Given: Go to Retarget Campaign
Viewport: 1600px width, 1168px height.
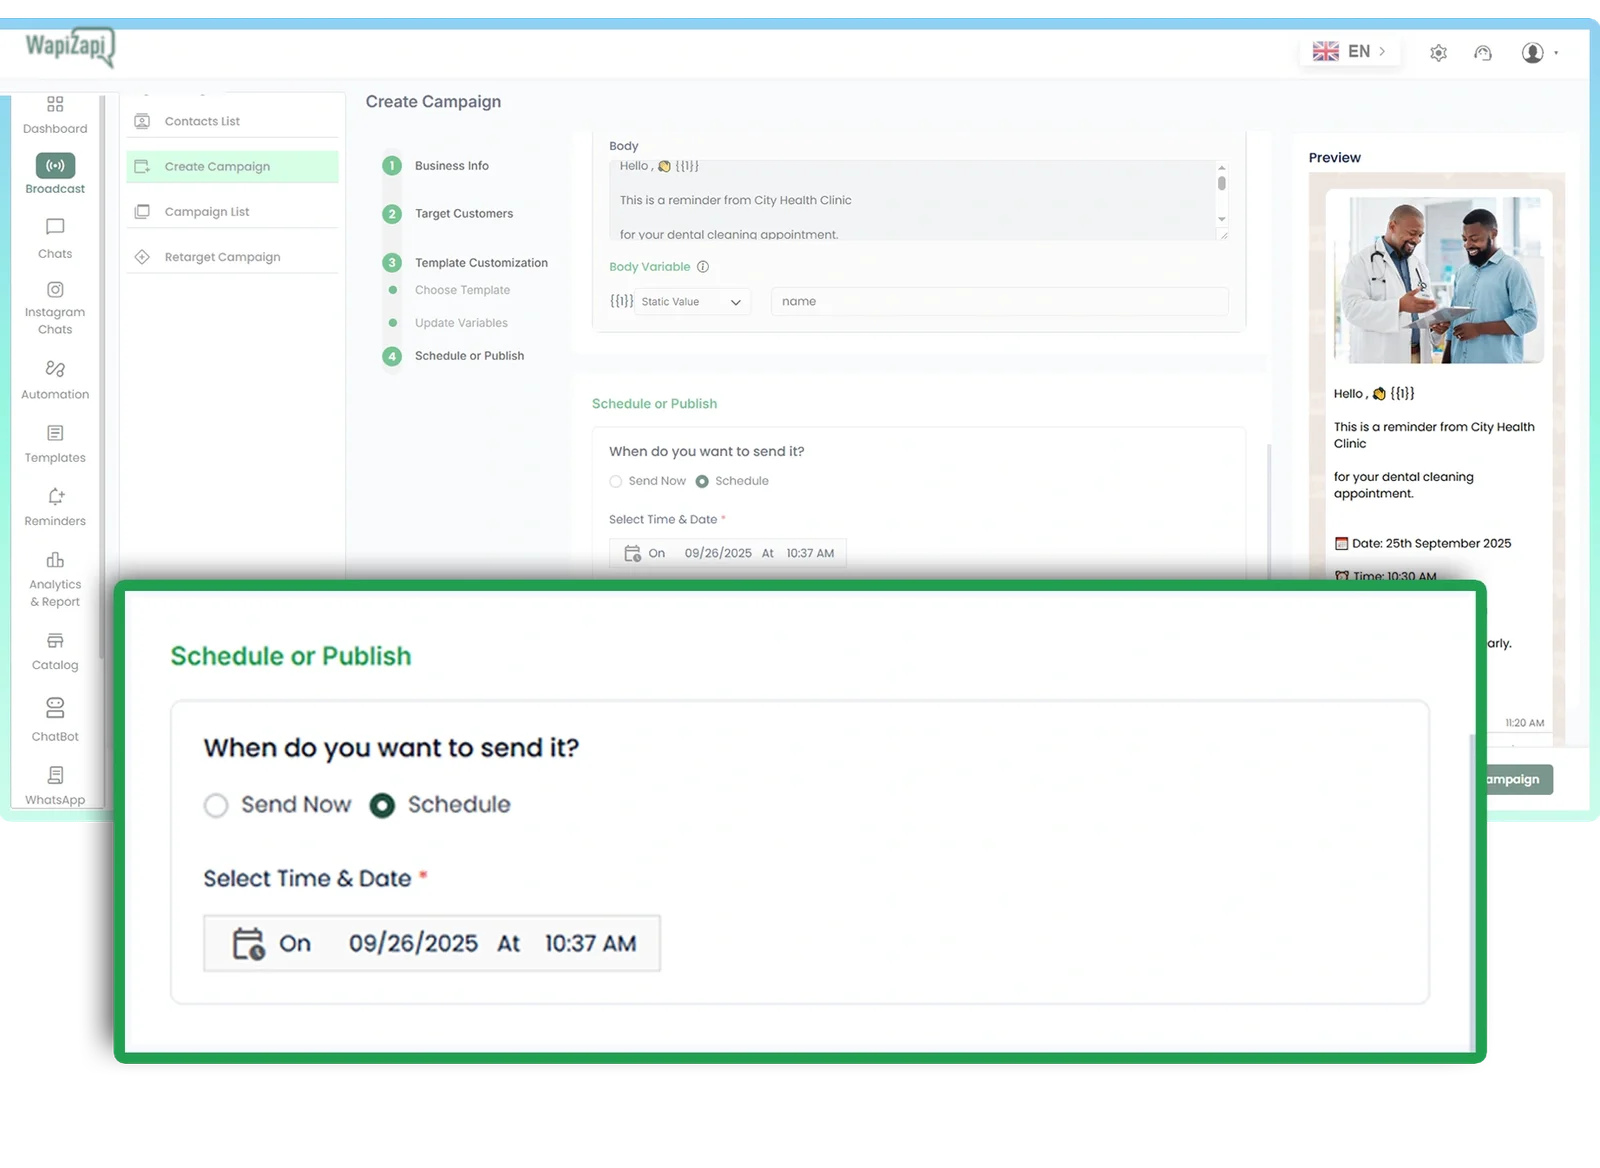Looking at the screenshot, I should (x=222, y=257).
